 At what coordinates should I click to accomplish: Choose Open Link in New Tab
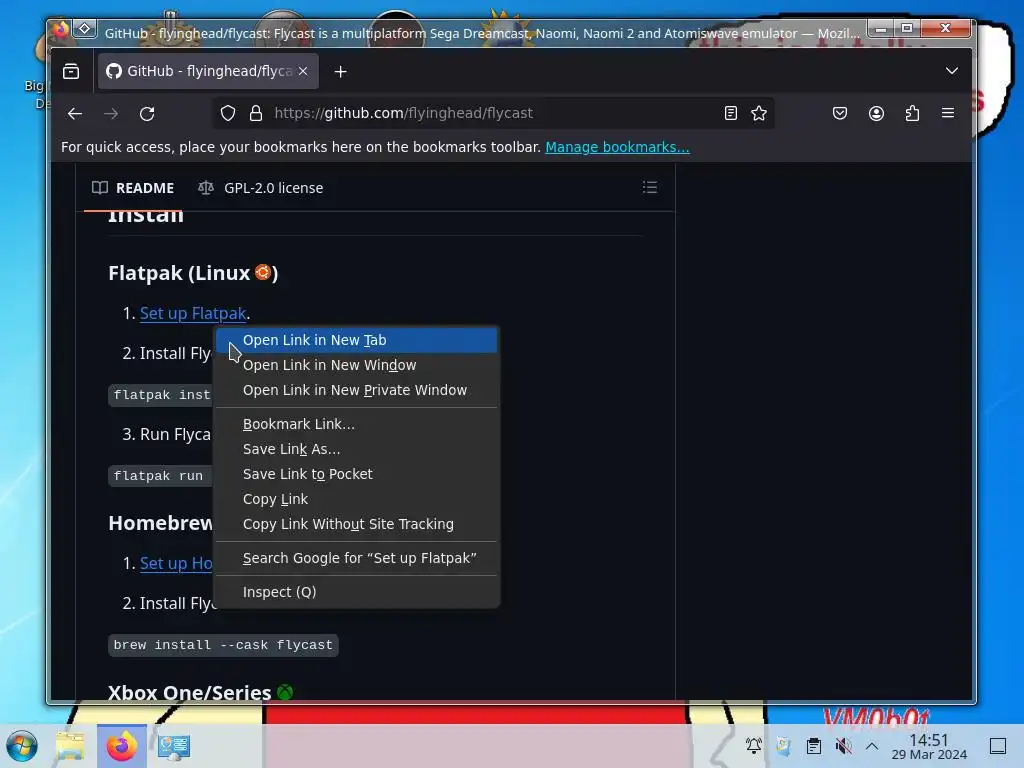point(357,340)
